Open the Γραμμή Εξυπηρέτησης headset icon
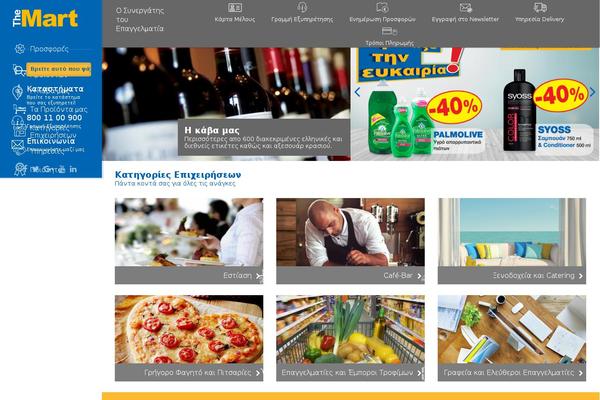Screen dimensions: 600x400 (302, 7)
